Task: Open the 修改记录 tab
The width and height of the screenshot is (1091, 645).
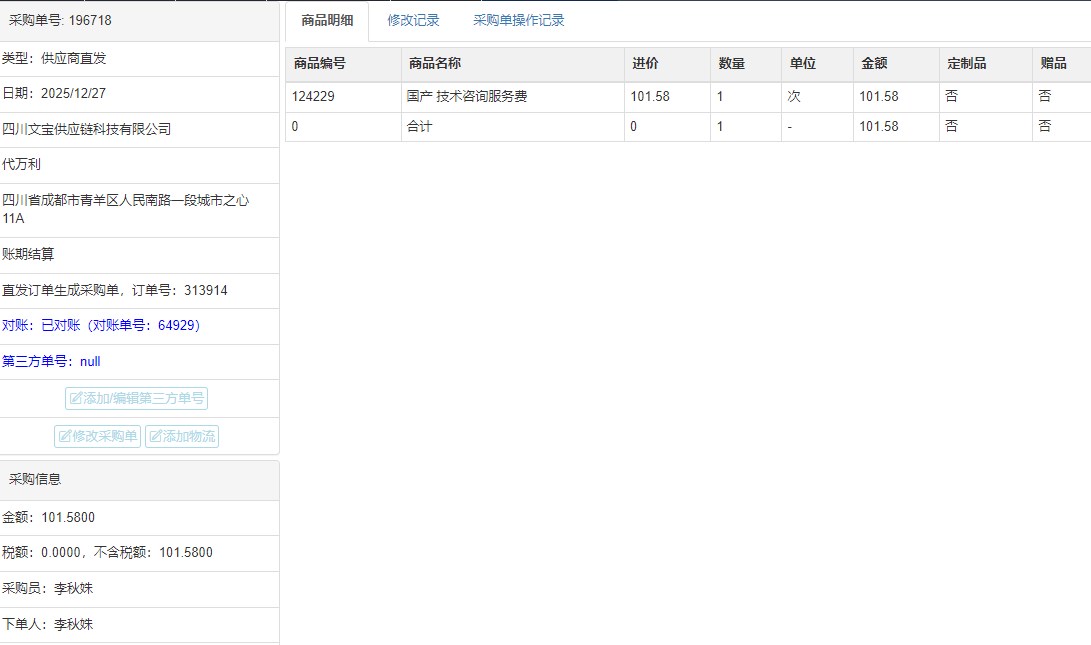Action: tap(413, 20)
